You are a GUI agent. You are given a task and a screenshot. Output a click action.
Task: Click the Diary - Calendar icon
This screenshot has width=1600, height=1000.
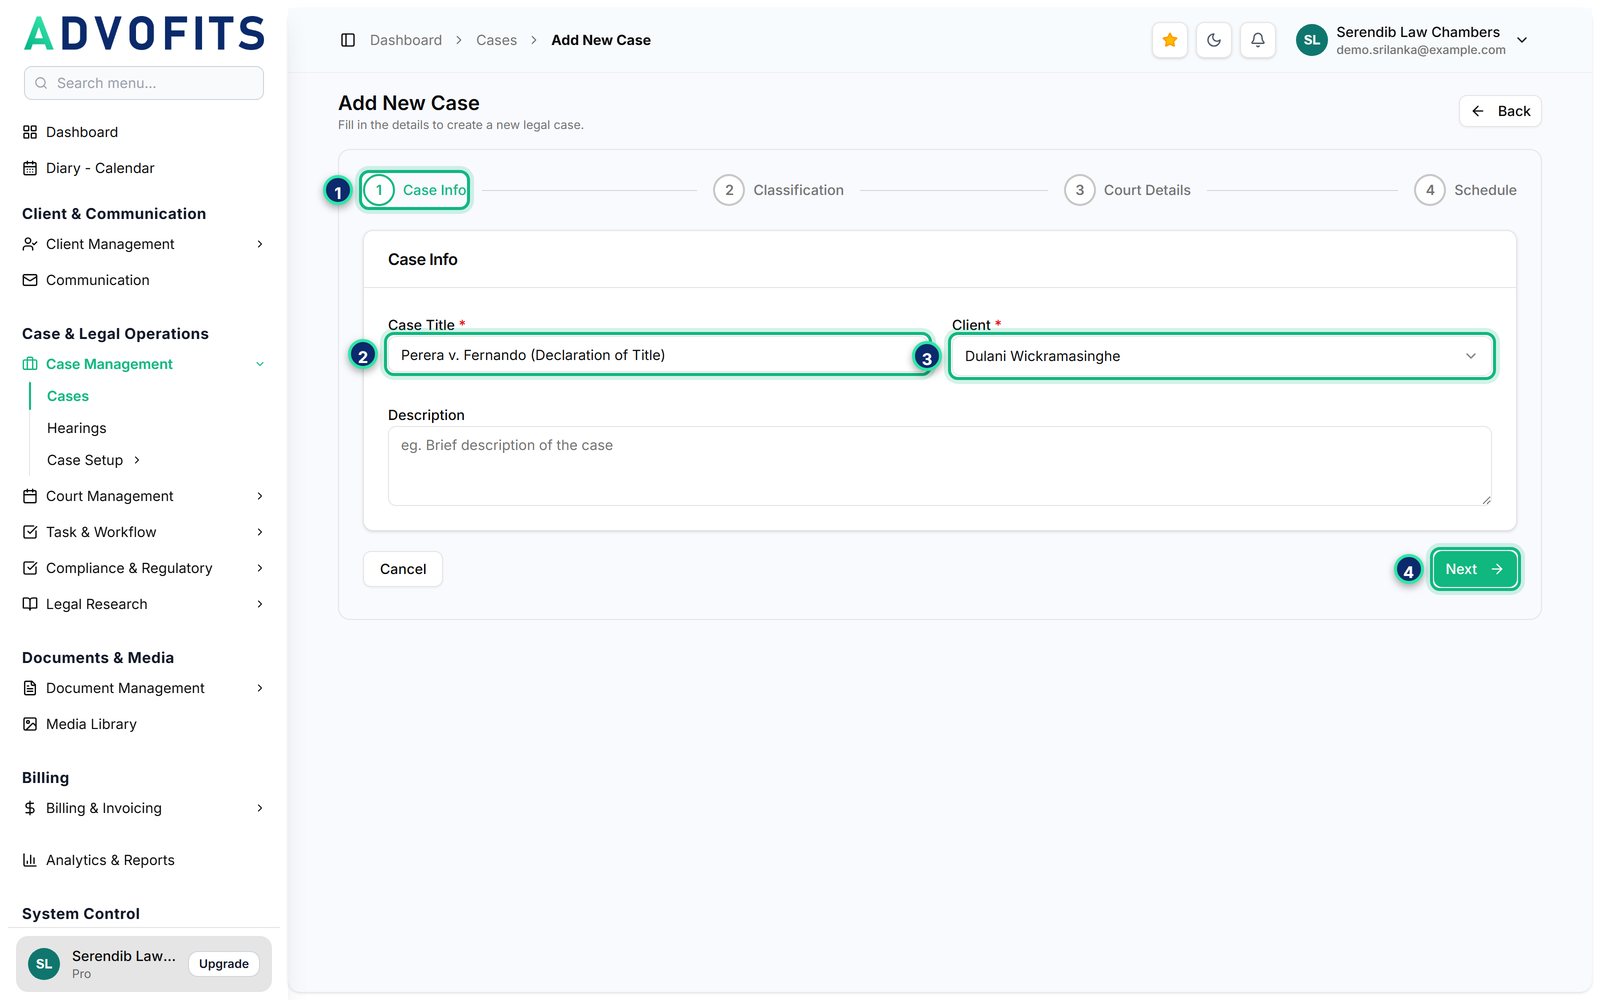tap(30, 168)
